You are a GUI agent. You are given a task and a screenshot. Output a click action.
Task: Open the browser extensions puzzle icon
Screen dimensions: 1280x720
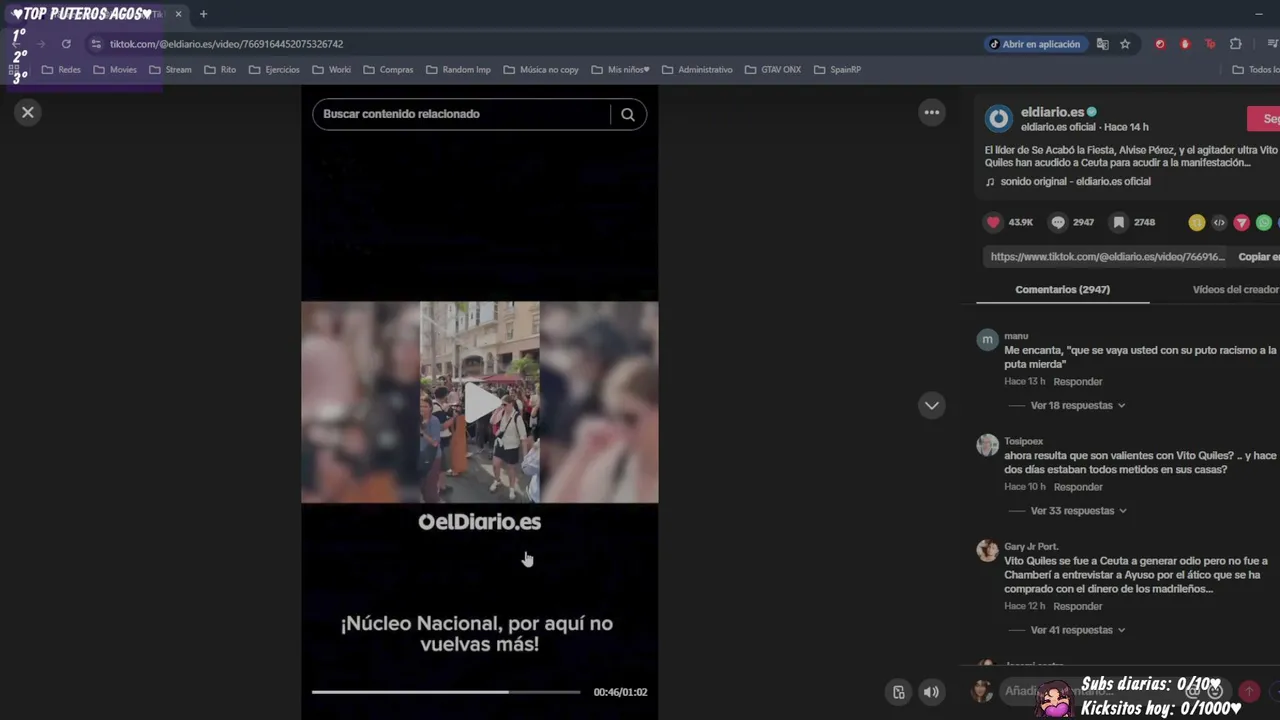click(x=1236, y=44)
